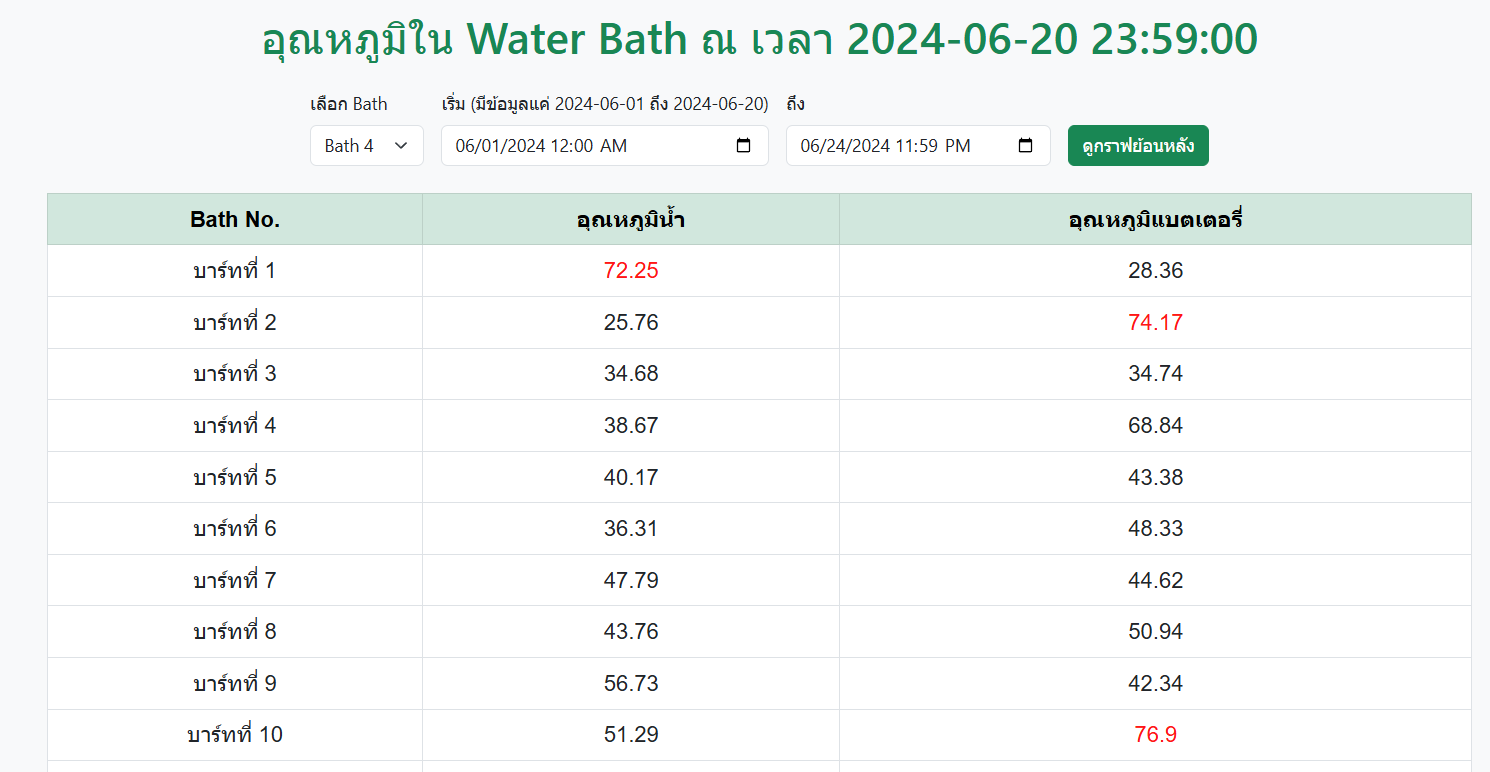
Task: Click water temperature value 40.17
Action: (x=631, y=478)
